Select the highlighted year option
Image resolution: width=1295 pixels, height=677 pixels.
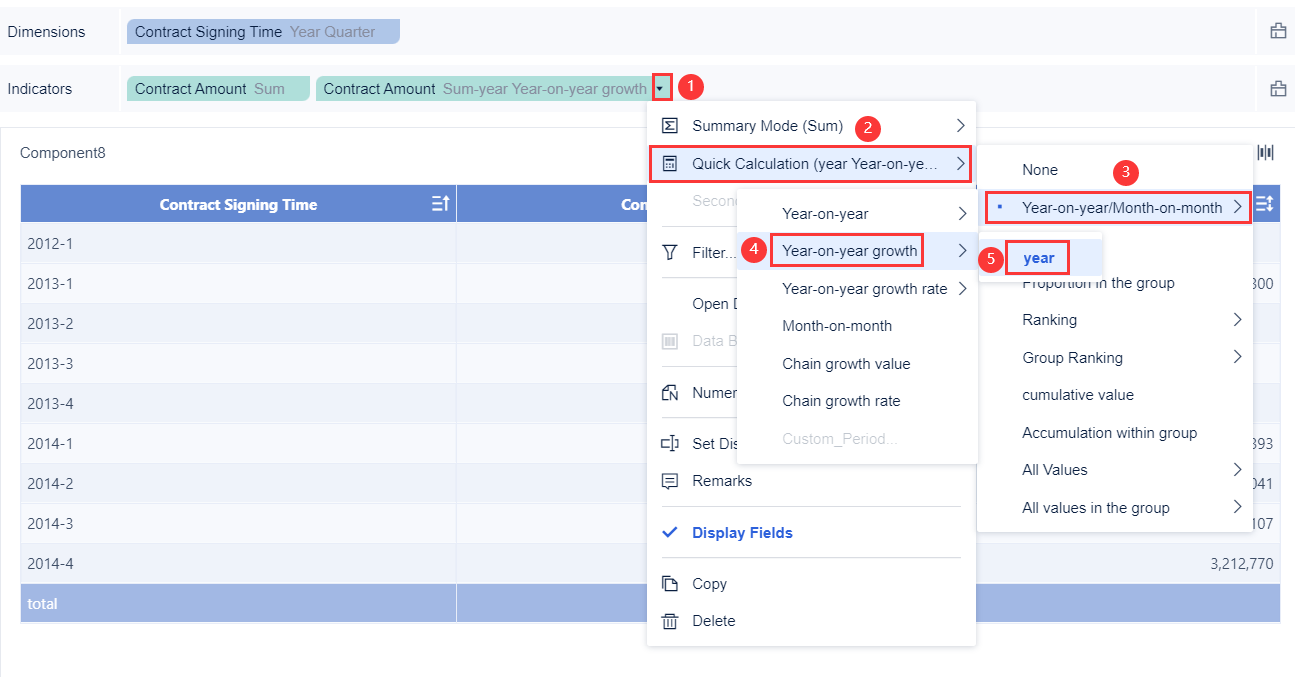[x=1036, y=257]
